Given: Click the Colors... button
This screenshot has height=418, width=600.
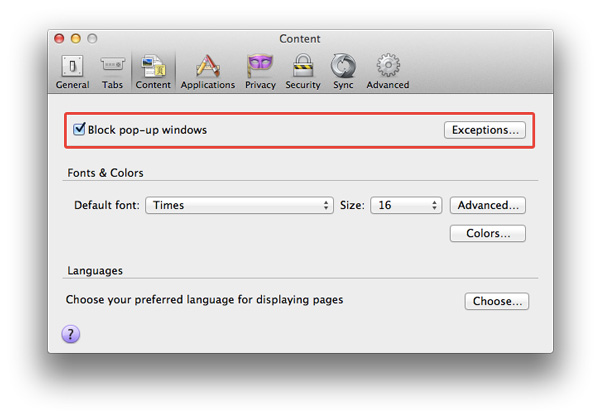Looking at the screenshot, I should 488,233.
